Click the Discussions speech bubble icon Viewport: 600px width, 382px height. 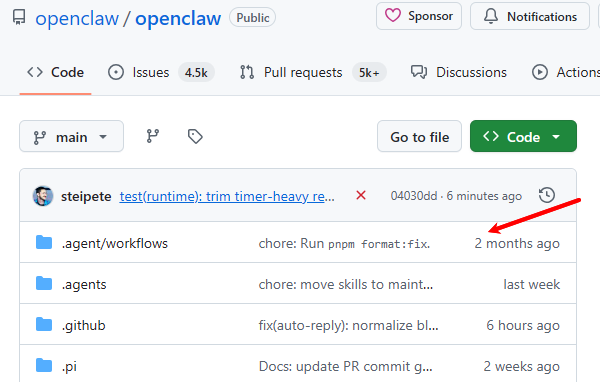pos(419,72)
